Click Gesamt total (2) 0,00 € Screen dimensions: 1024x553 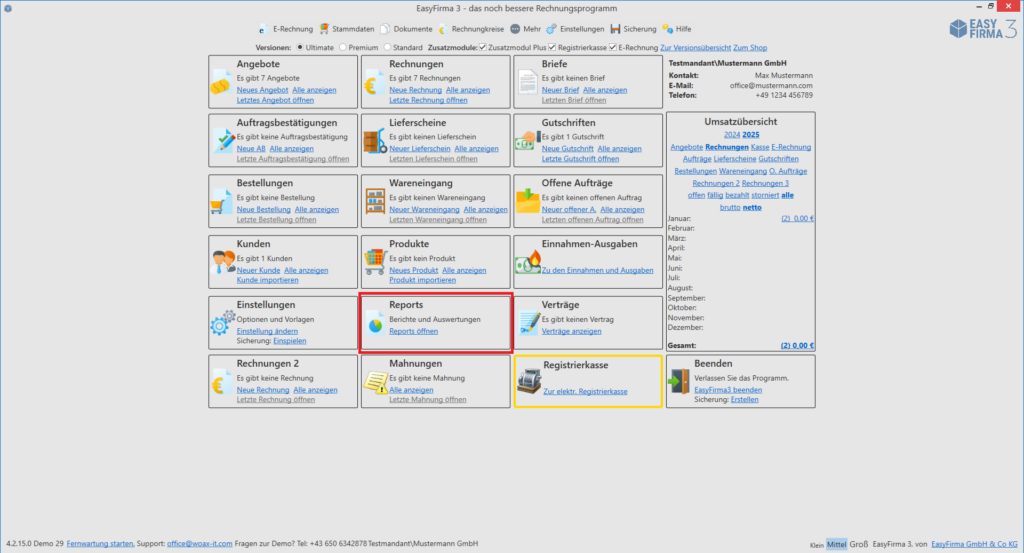[797, 345]
